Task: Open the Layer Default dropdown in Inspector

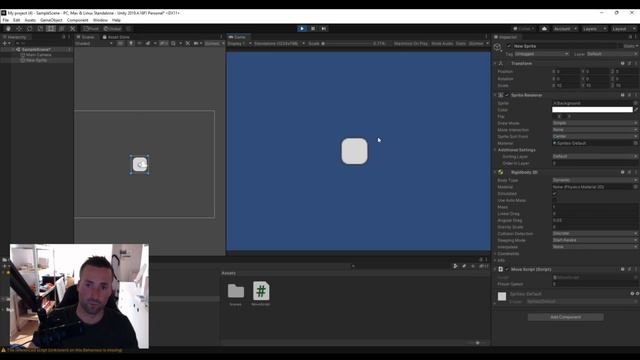Action: (611, 54)
